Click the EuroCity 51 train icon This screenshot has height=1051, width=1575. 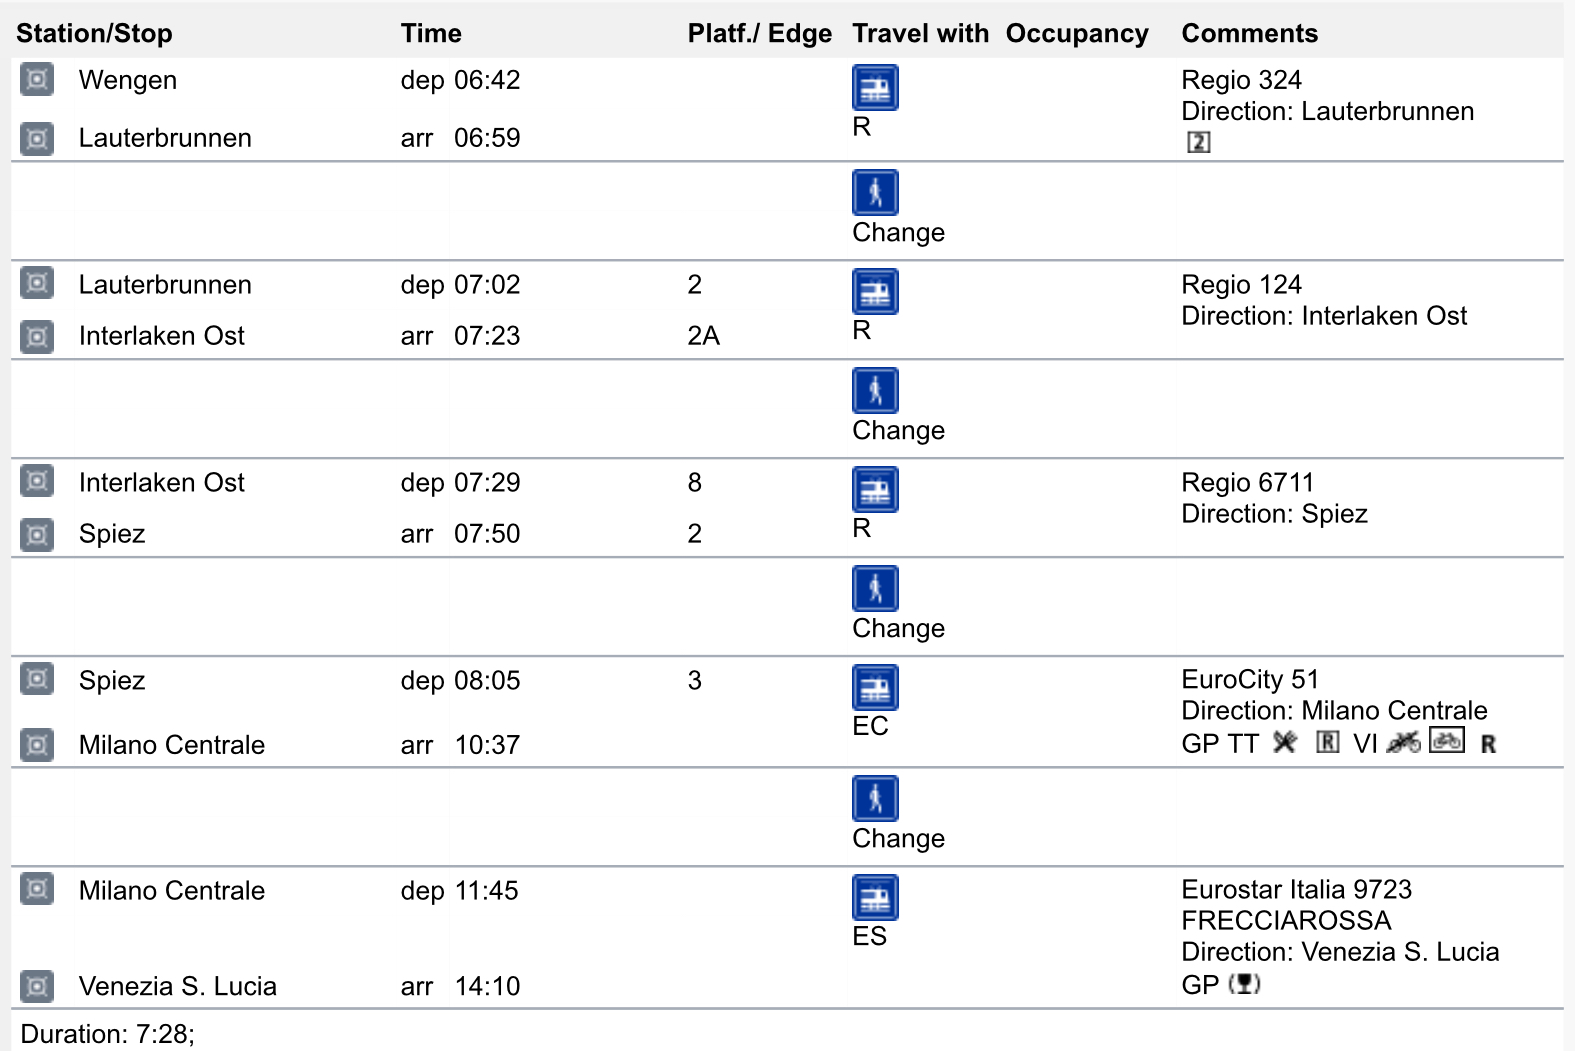(x=875, y=688)
